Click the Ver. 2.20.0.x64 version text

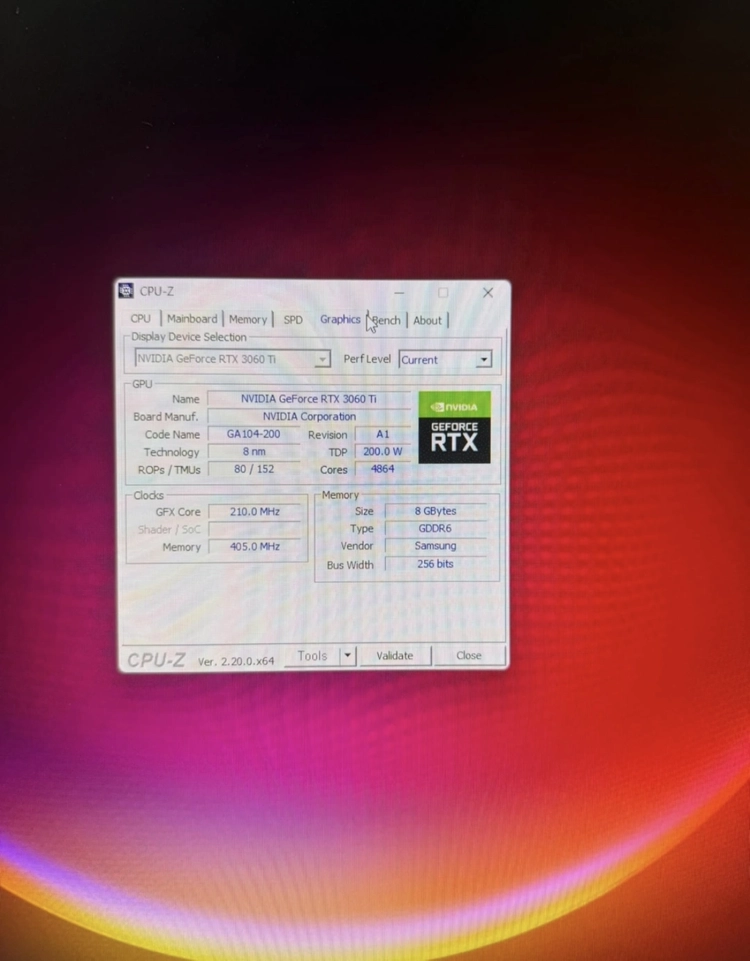click(236, 661)
